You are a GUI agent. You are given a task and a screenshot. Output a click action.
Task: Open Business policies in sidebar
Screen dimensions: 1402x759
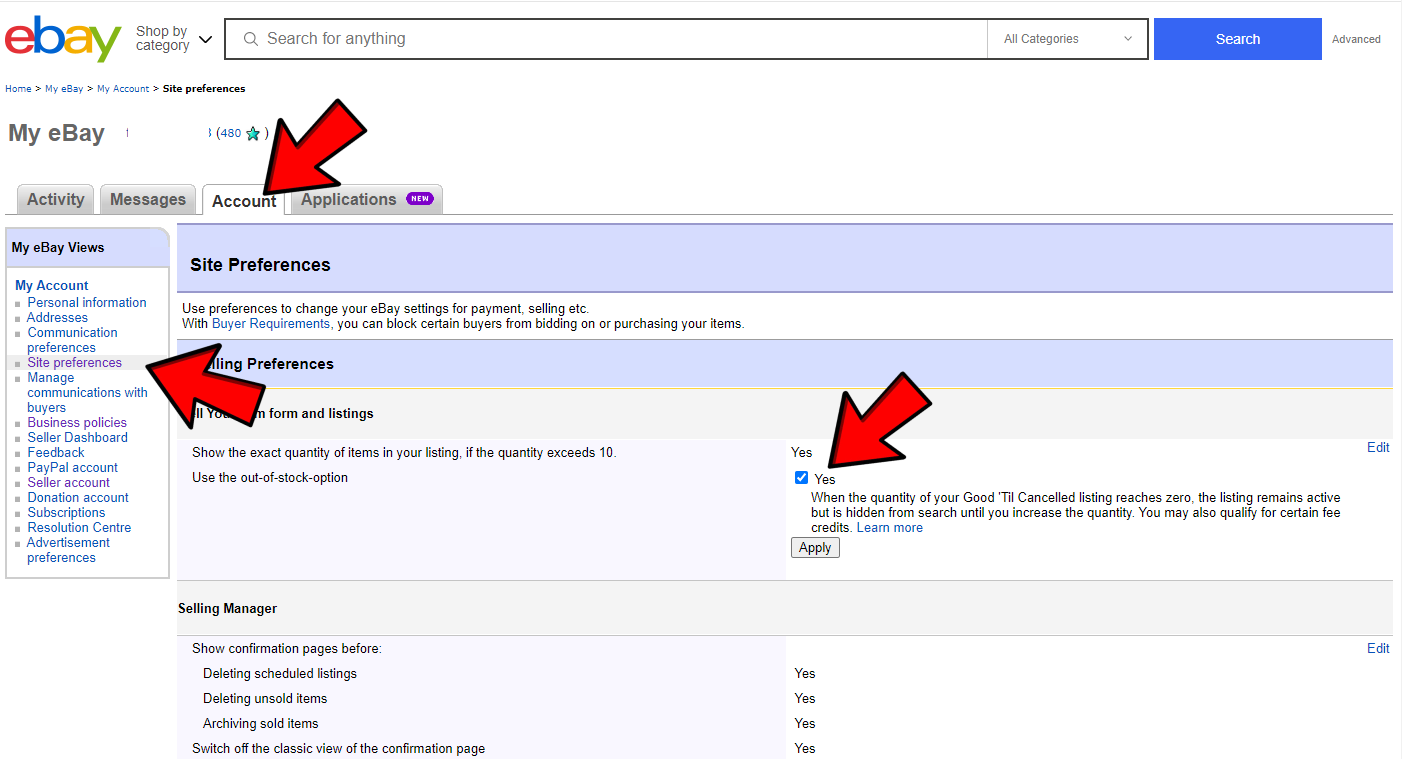coord(77,422)
